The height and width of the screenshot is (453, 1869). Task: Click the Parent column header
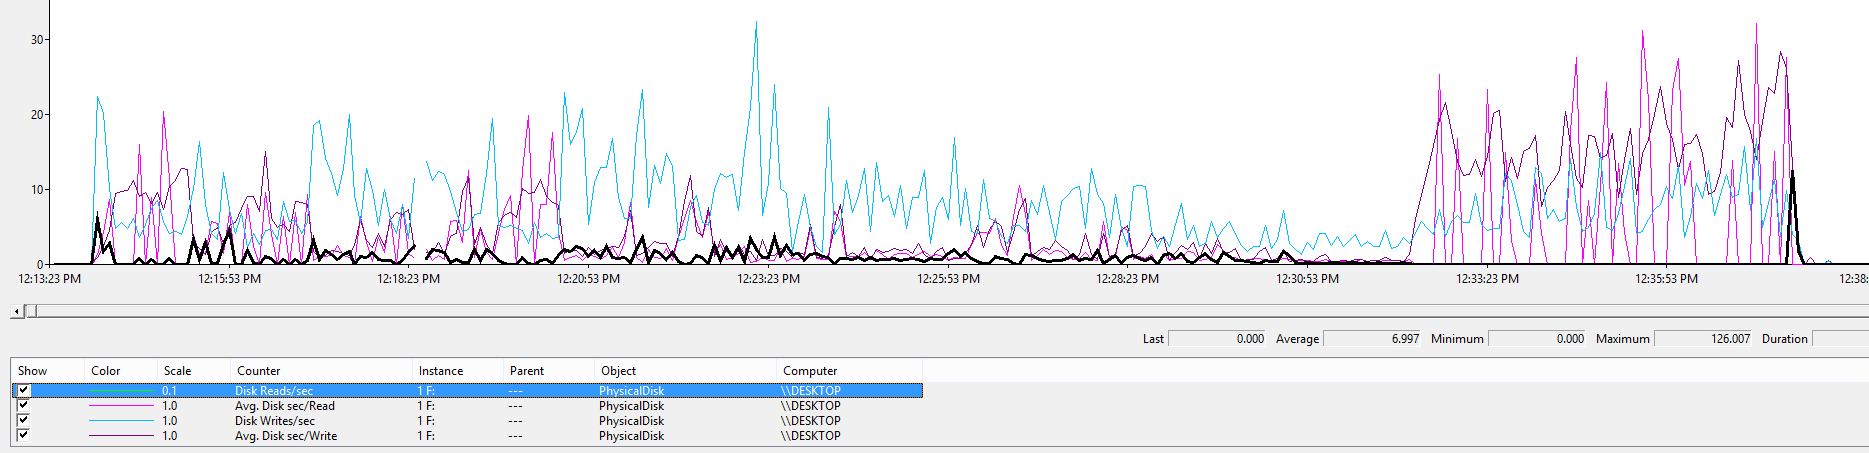coord(526,371)
